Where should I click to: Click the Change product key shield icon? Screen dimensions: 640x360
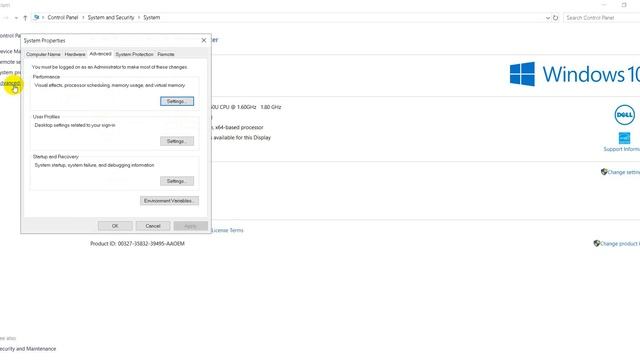(x=597, y=243)
